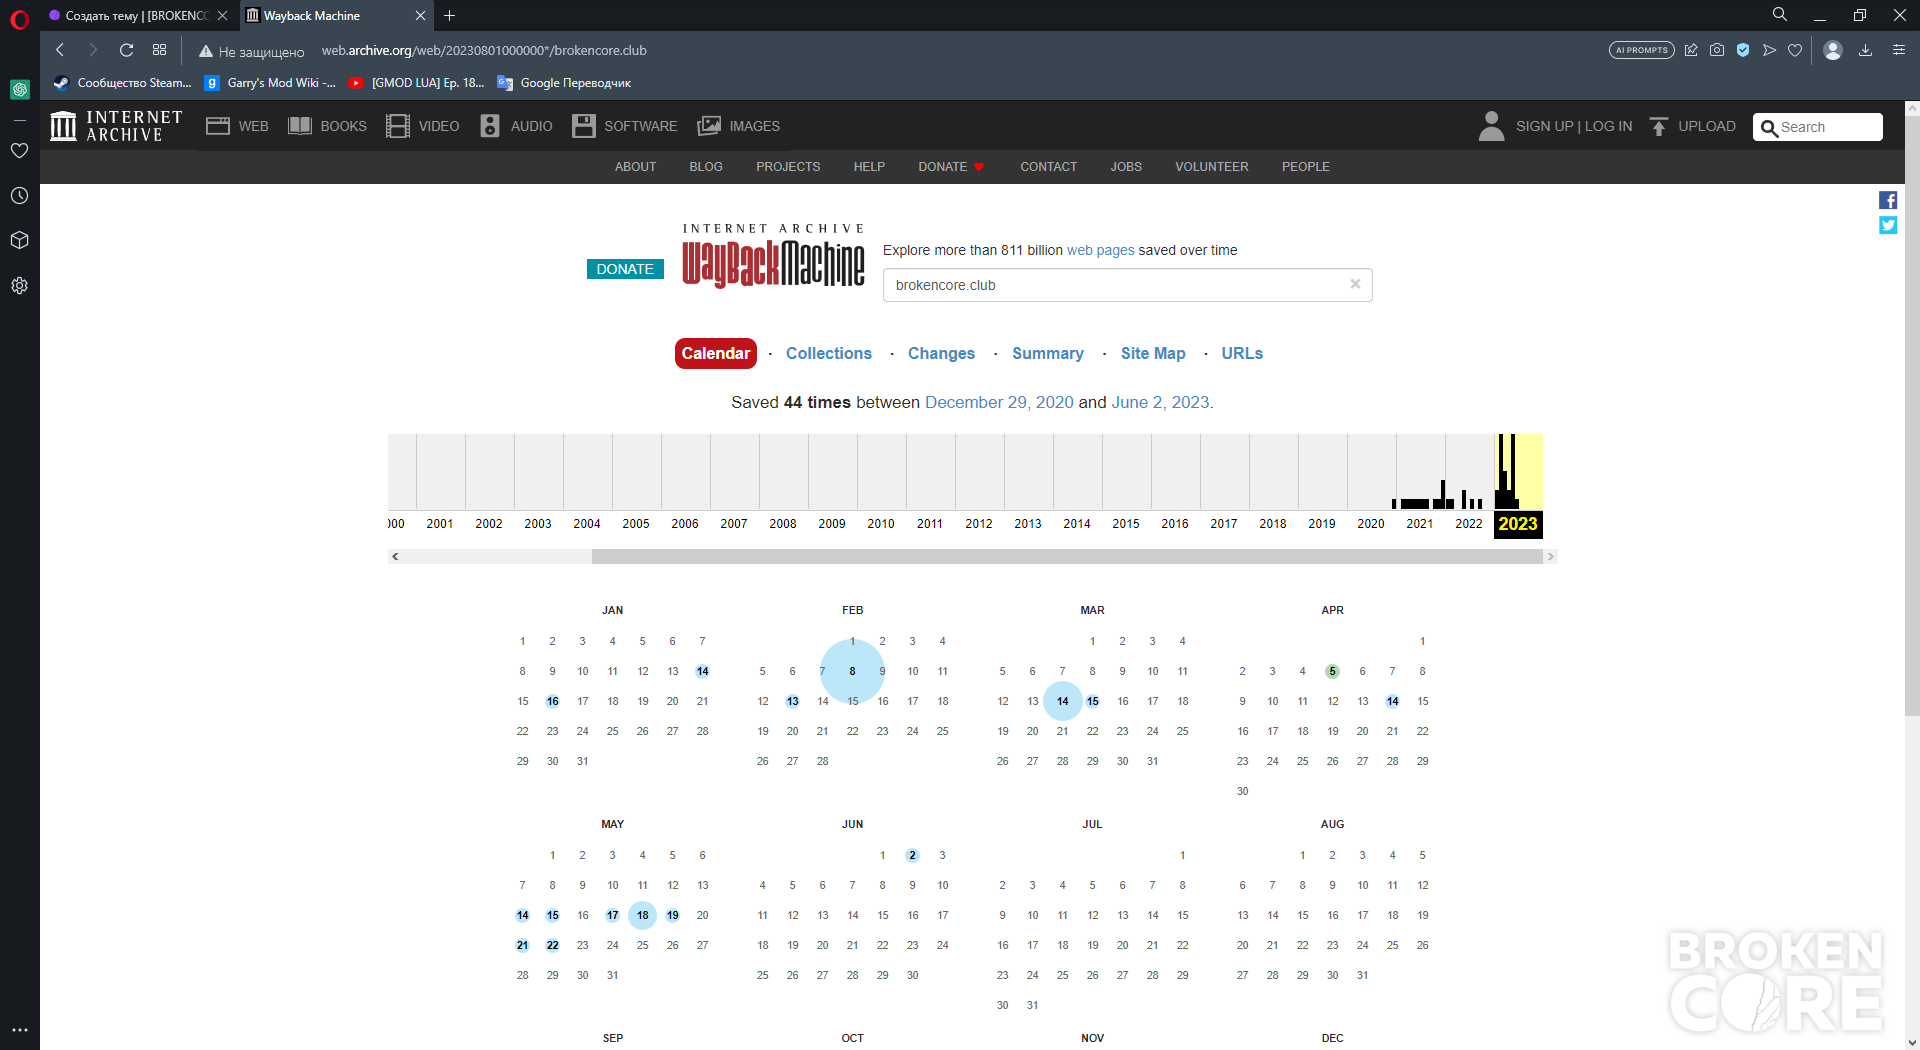Open Opera sidebar settings gear
This screenshot has width=1920, height=1050.
tap(19, 286)
